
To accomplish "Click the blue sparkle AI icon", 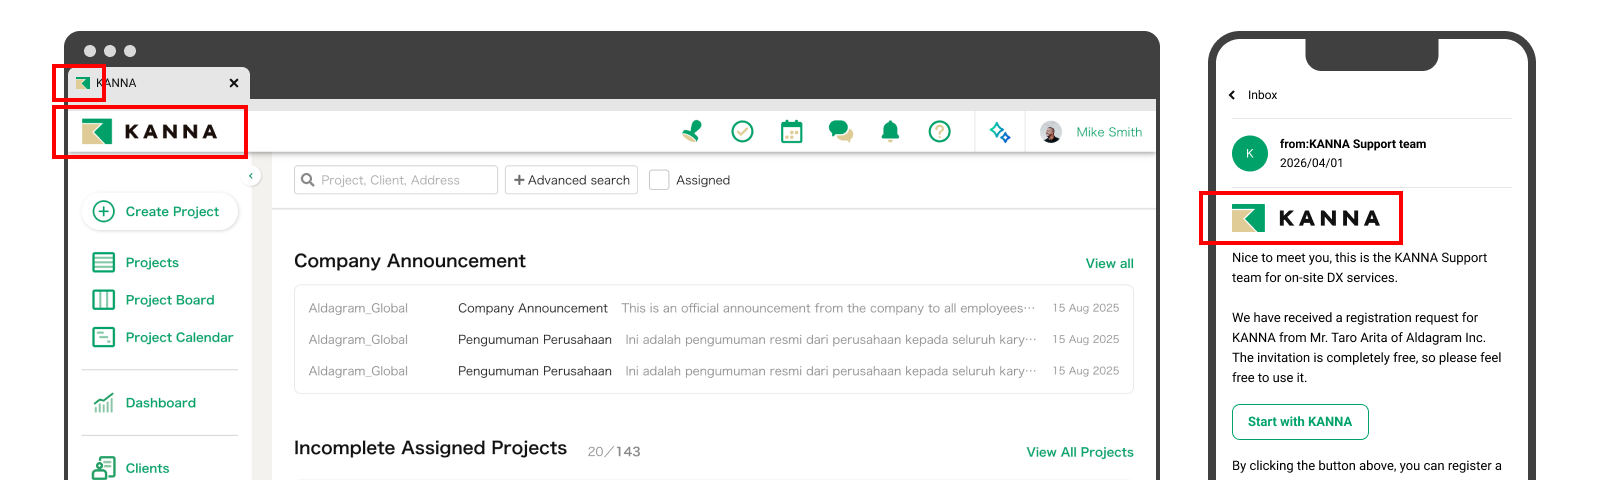I will click(1000, 132).
